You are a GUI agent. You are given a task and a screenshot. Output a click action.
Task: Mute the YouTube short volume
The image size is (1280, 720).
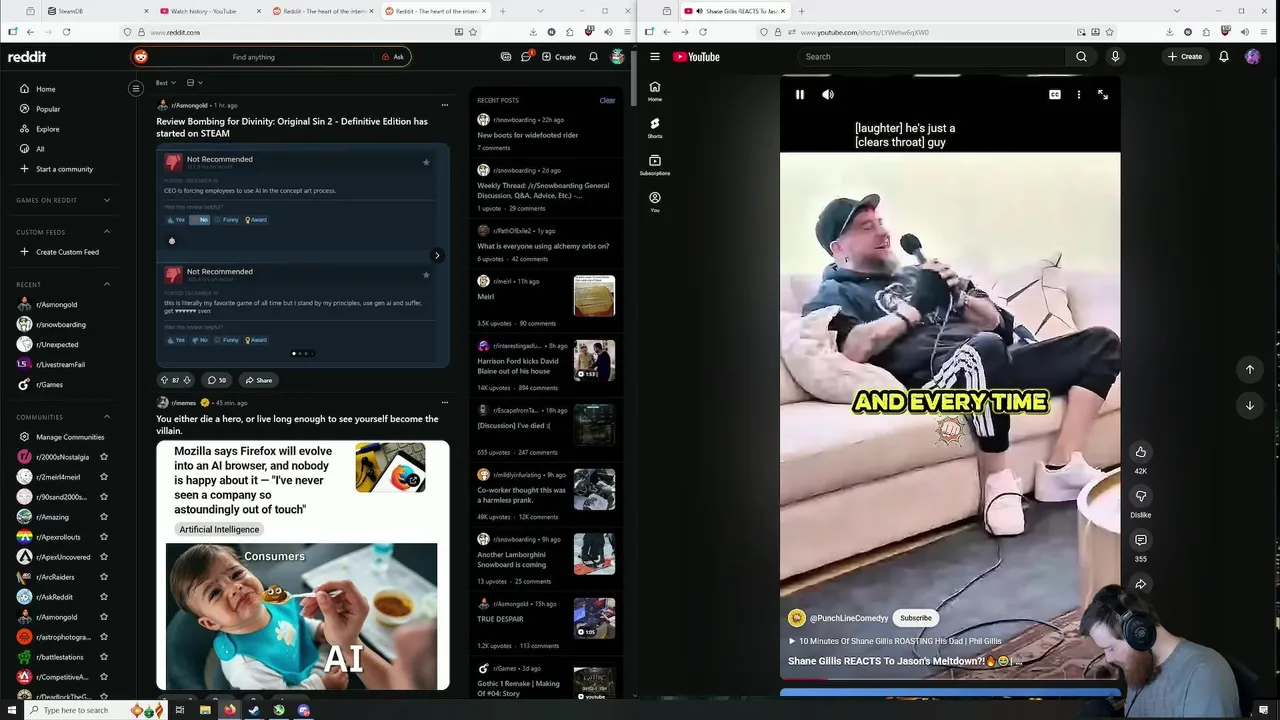tap(828, 94)
